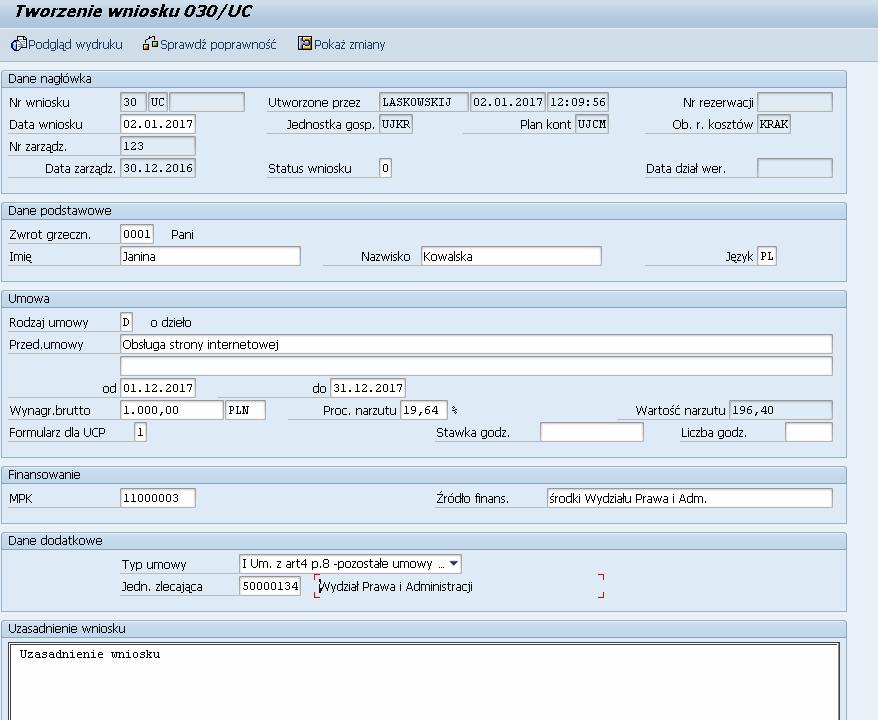Click the 'Umowa' section header

point(29,298)
